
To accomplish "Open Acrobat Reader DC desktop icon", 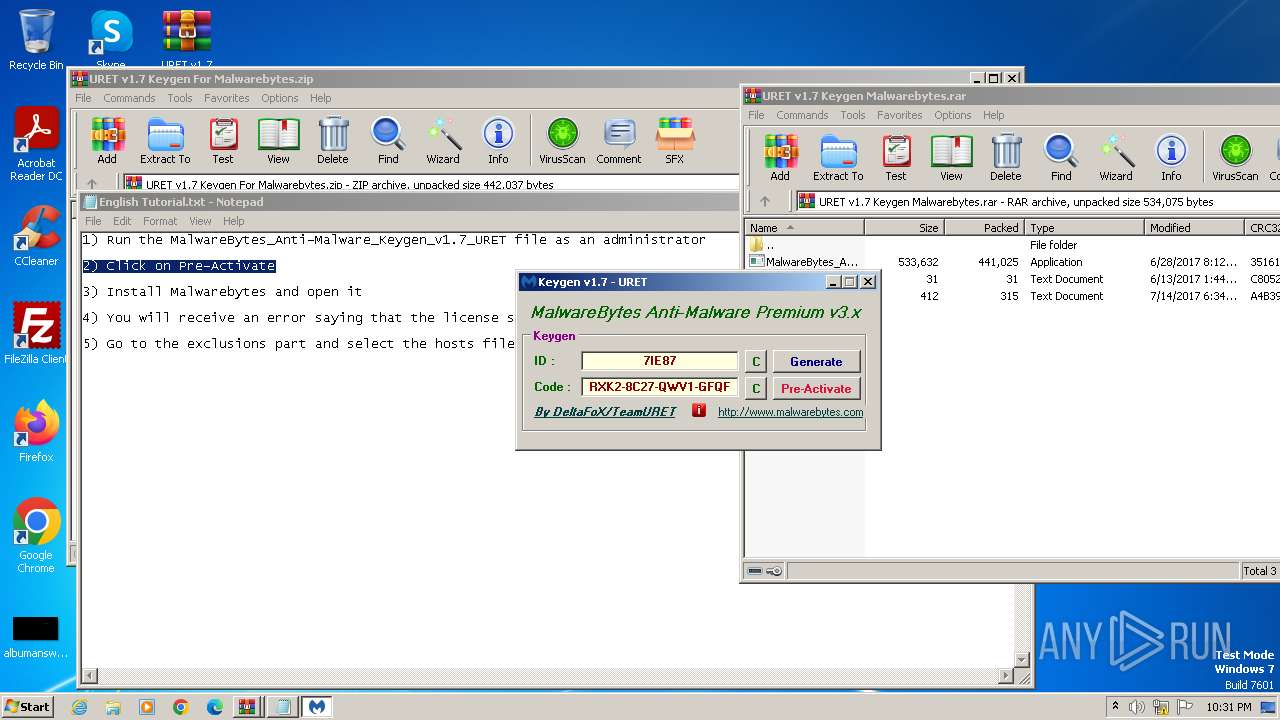I will click(36, 144).
